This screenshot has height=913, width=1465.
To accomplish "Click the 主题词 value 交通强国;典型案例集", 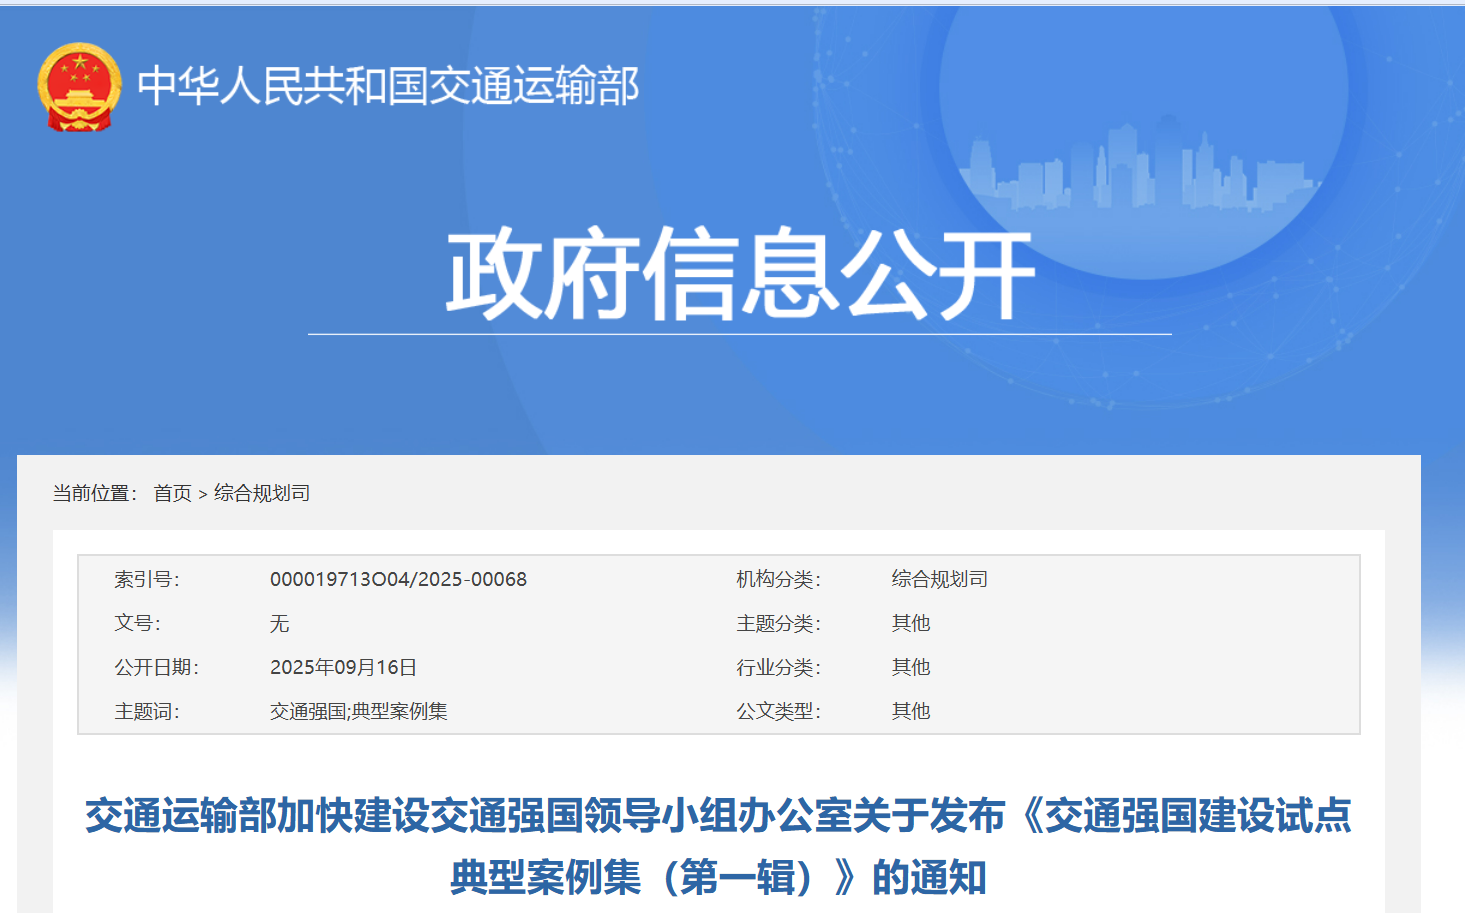I will pyautogui.click(x=358, y=712).
